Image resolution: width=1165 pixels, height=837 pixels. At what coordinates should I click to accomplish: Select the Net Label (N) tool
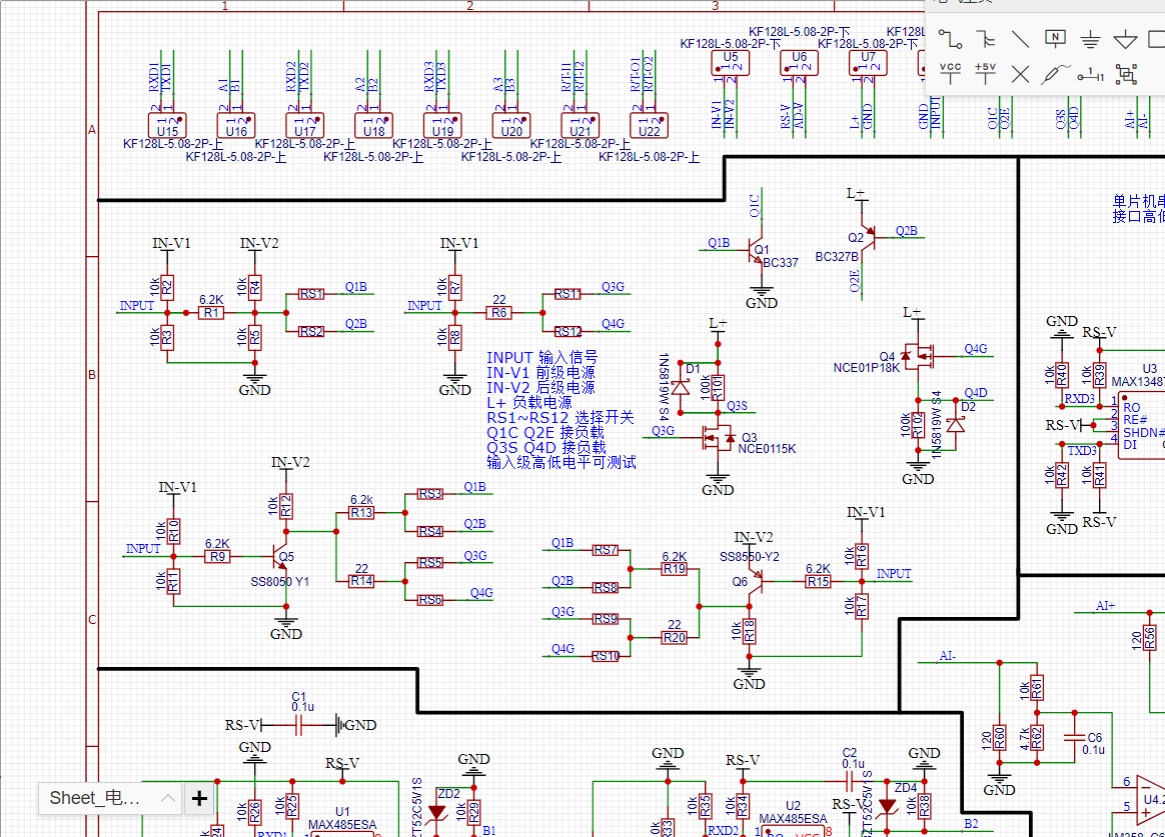tap(1055, 39)
